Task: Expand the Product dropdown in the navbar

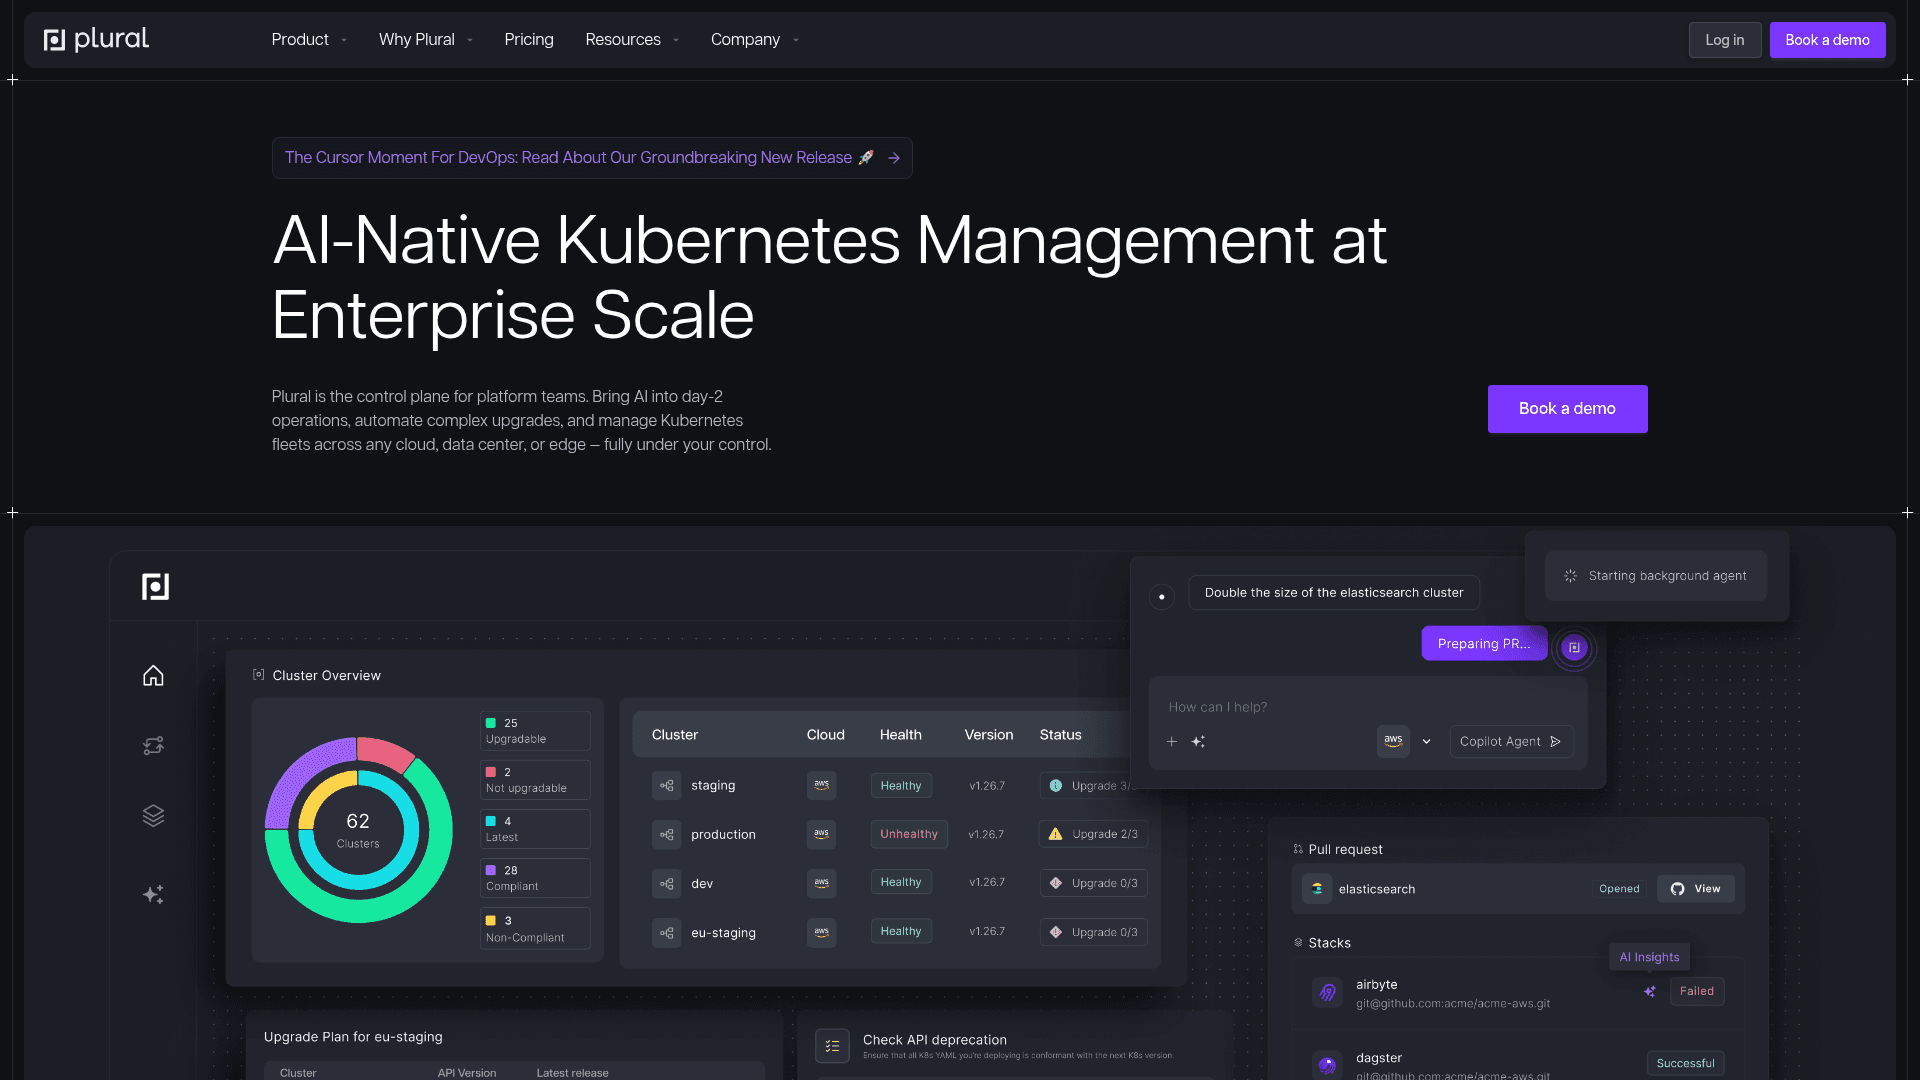Action: [x=308, y=40]
